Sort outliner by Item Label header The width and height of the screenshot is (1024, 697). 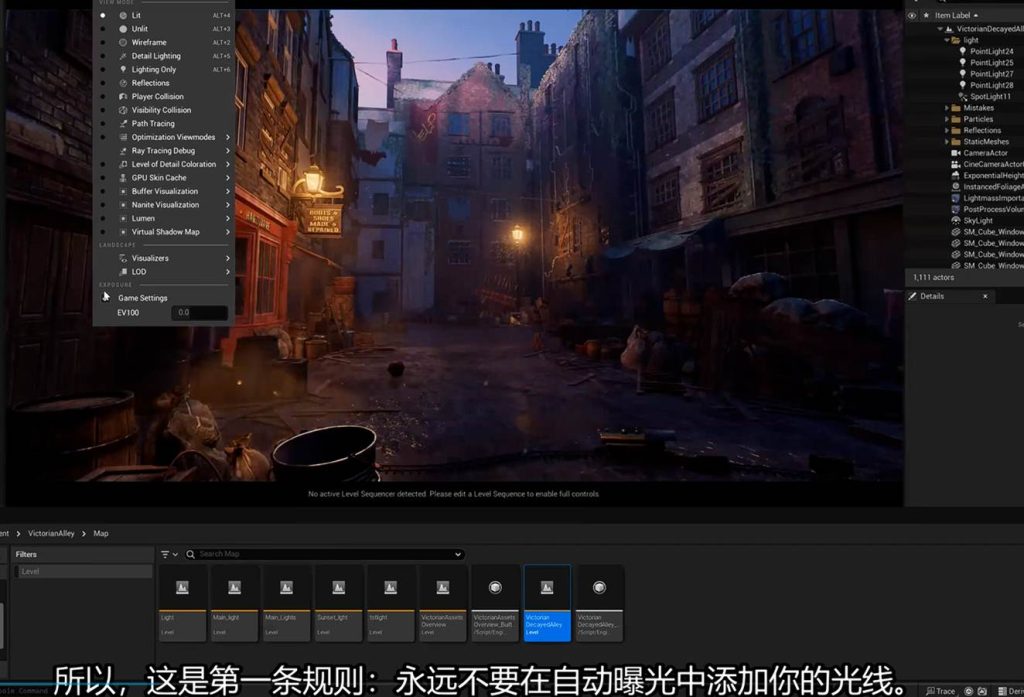tap(957, 15)
